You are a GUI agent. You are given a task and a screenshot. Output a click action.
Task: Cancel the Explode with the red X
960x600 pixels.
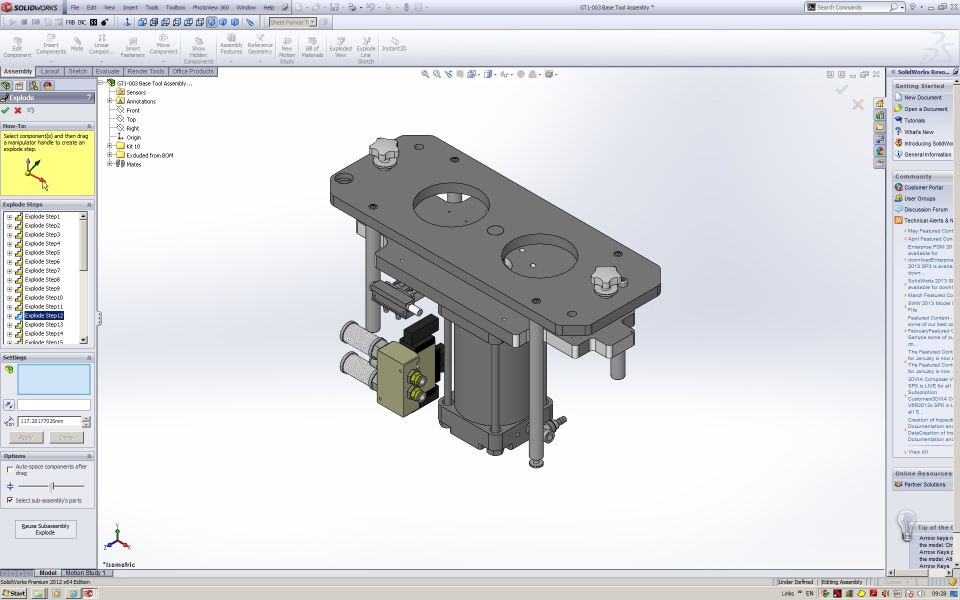click(18, 110)
